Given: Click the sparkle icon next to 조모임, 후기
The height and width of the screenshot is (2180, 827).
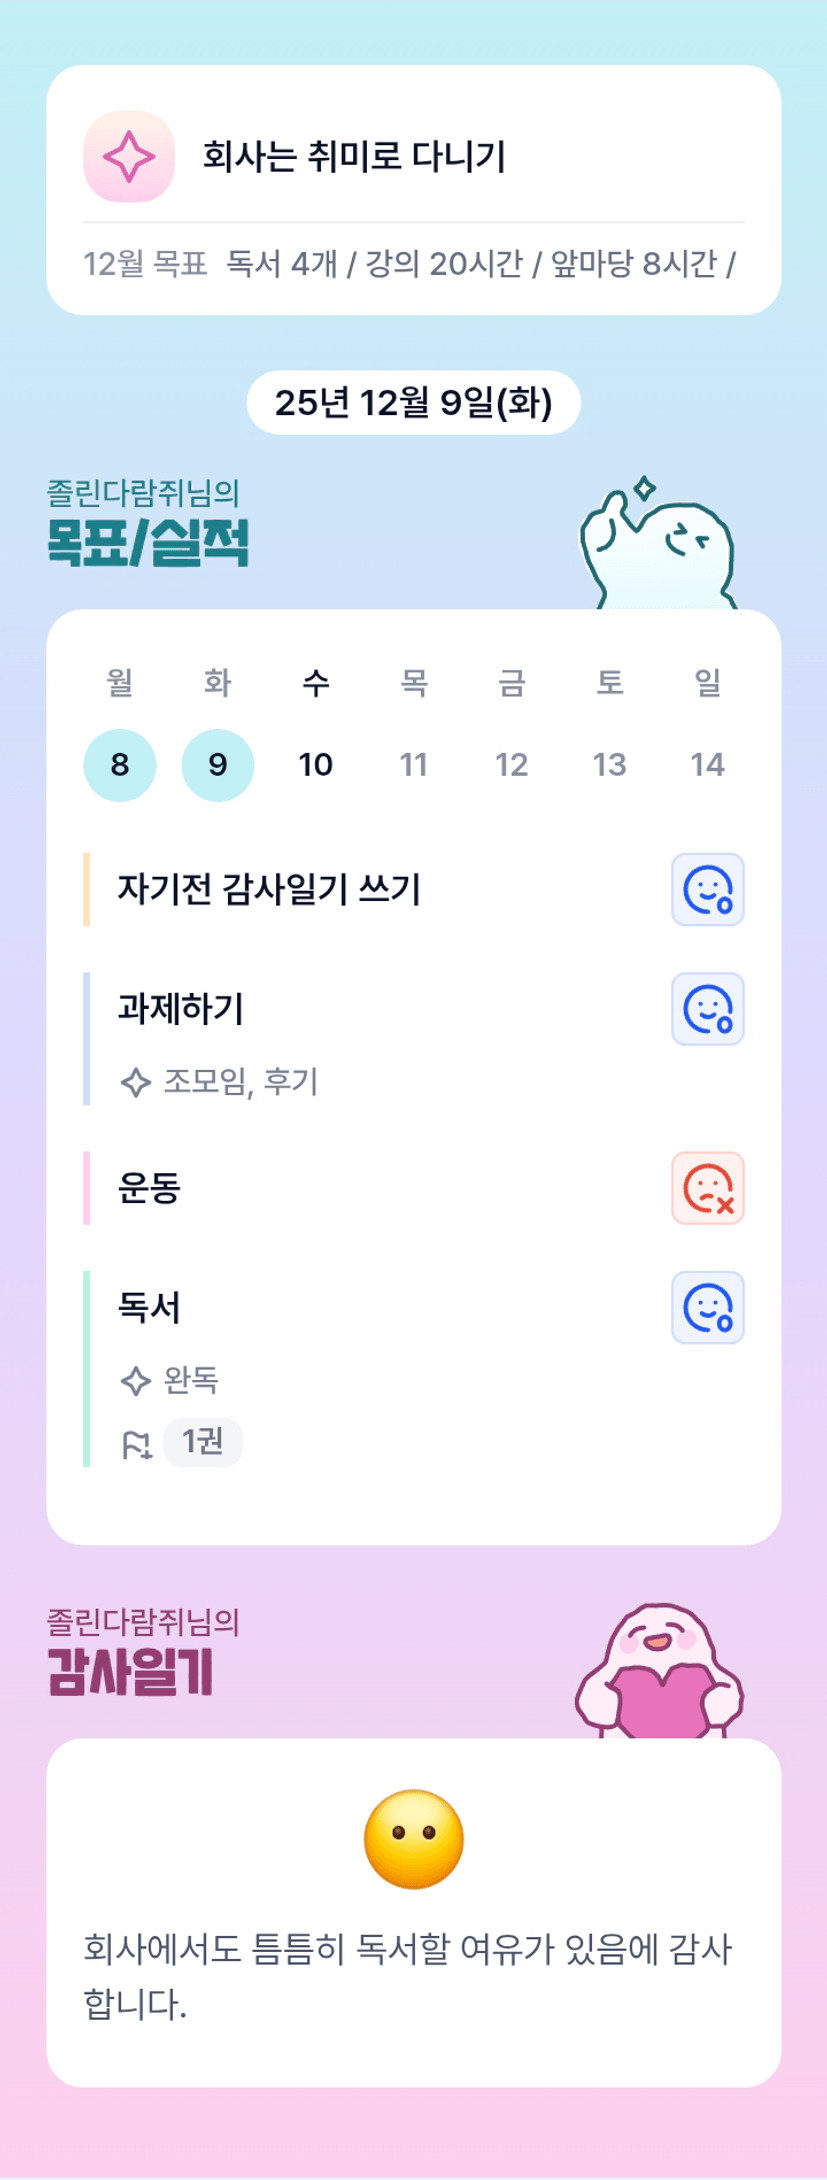Looking at the screenshot, I should click(135, 1082).
